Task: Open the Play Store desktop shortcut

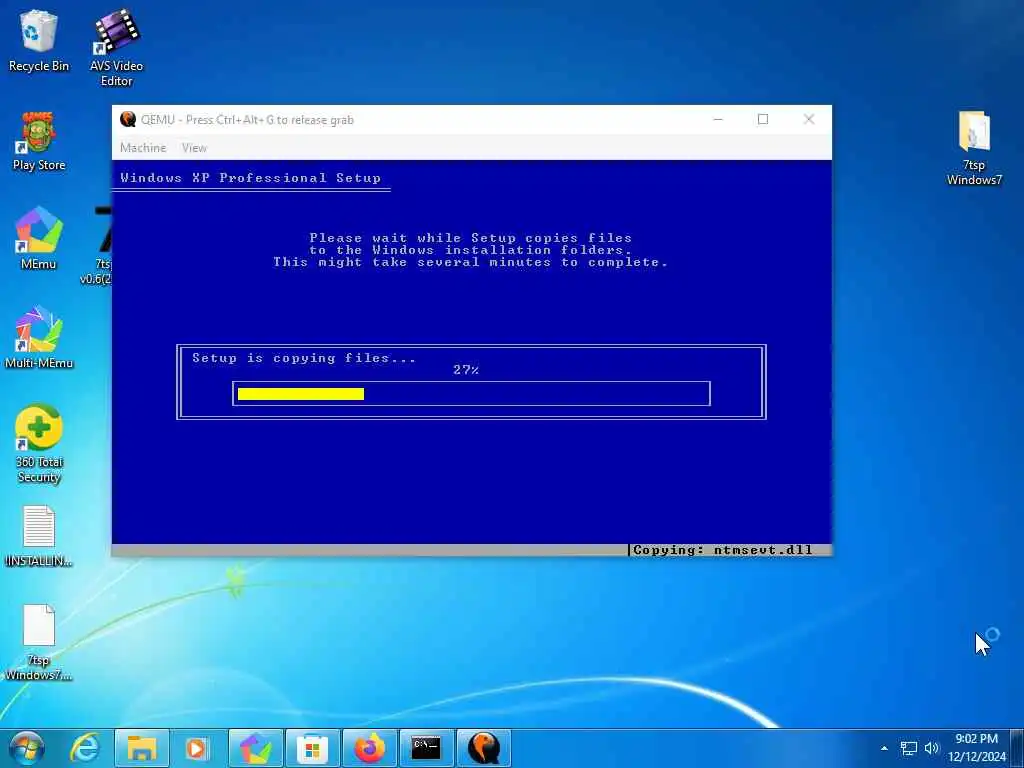Action: point(39,140)
